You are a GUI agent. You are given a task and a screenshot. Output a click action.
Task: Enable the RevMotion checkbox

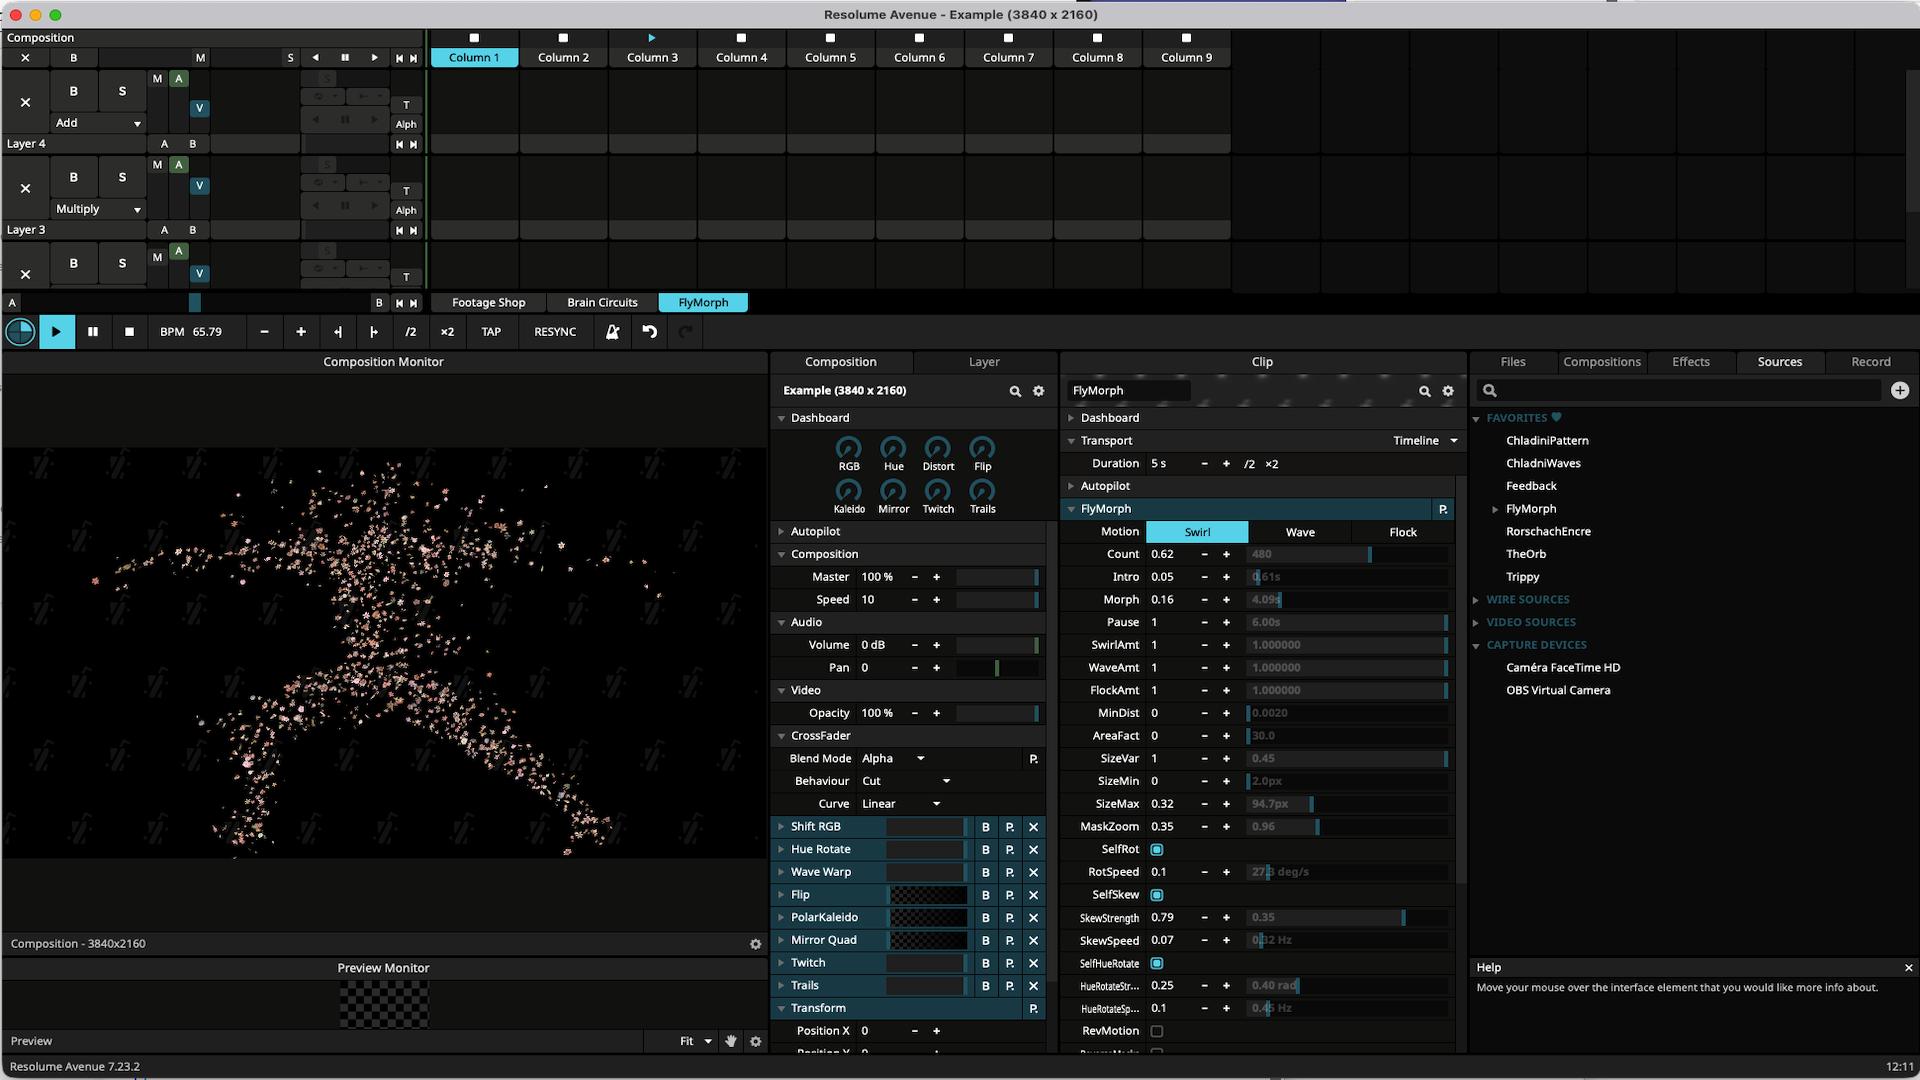1156,1031
